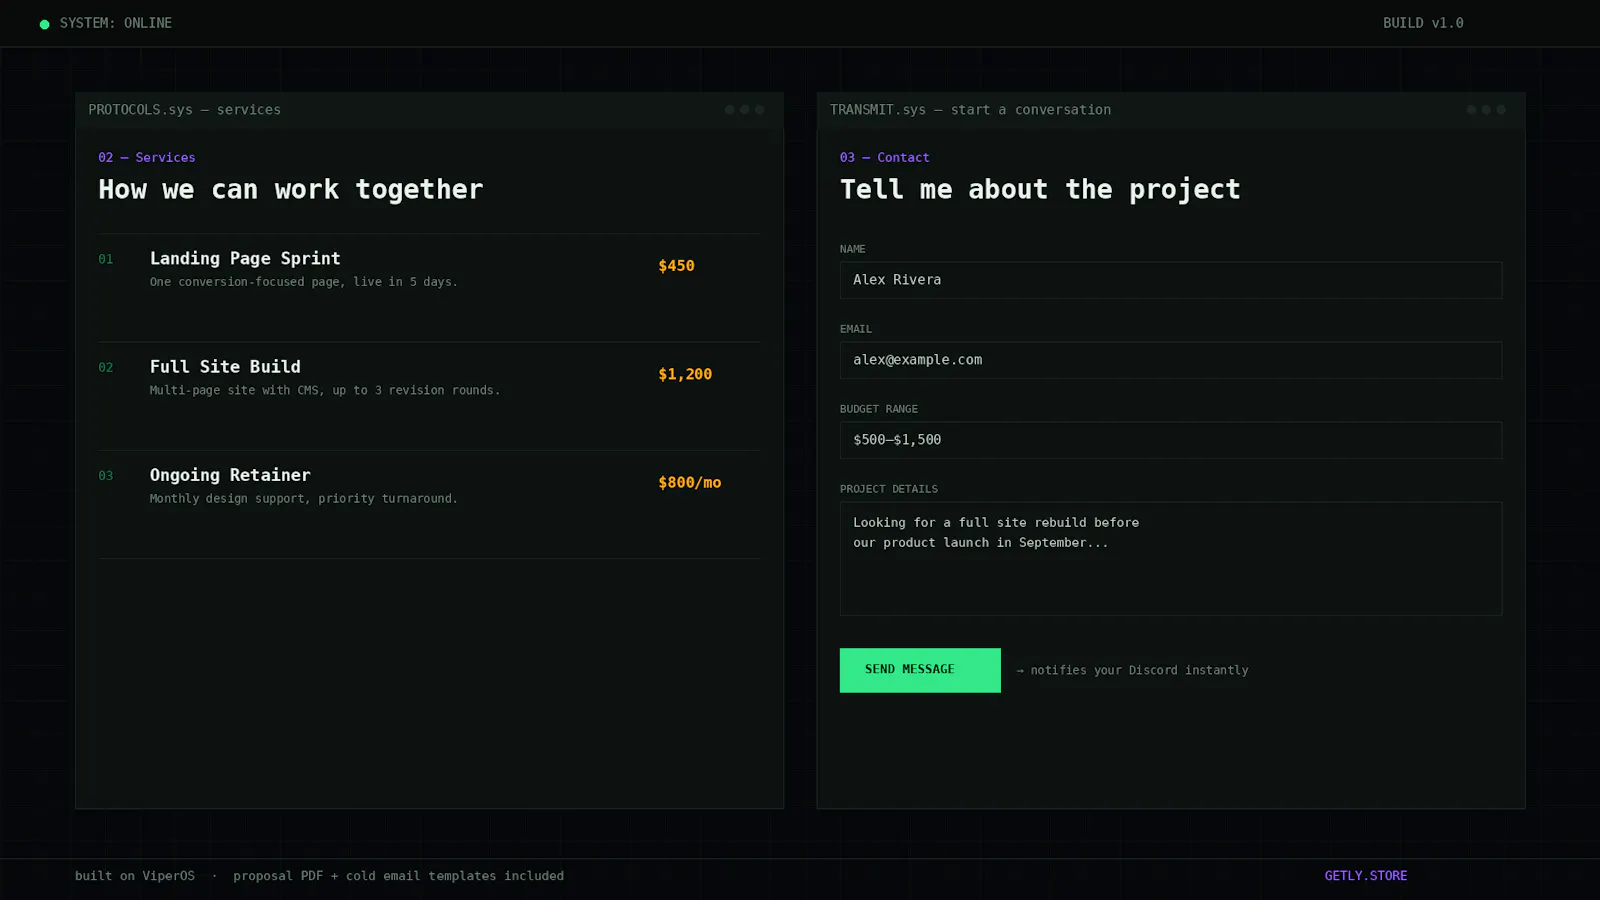1600x900 pixels.
Task: Focus the Budget Range input field
Action: point(1171,440)
